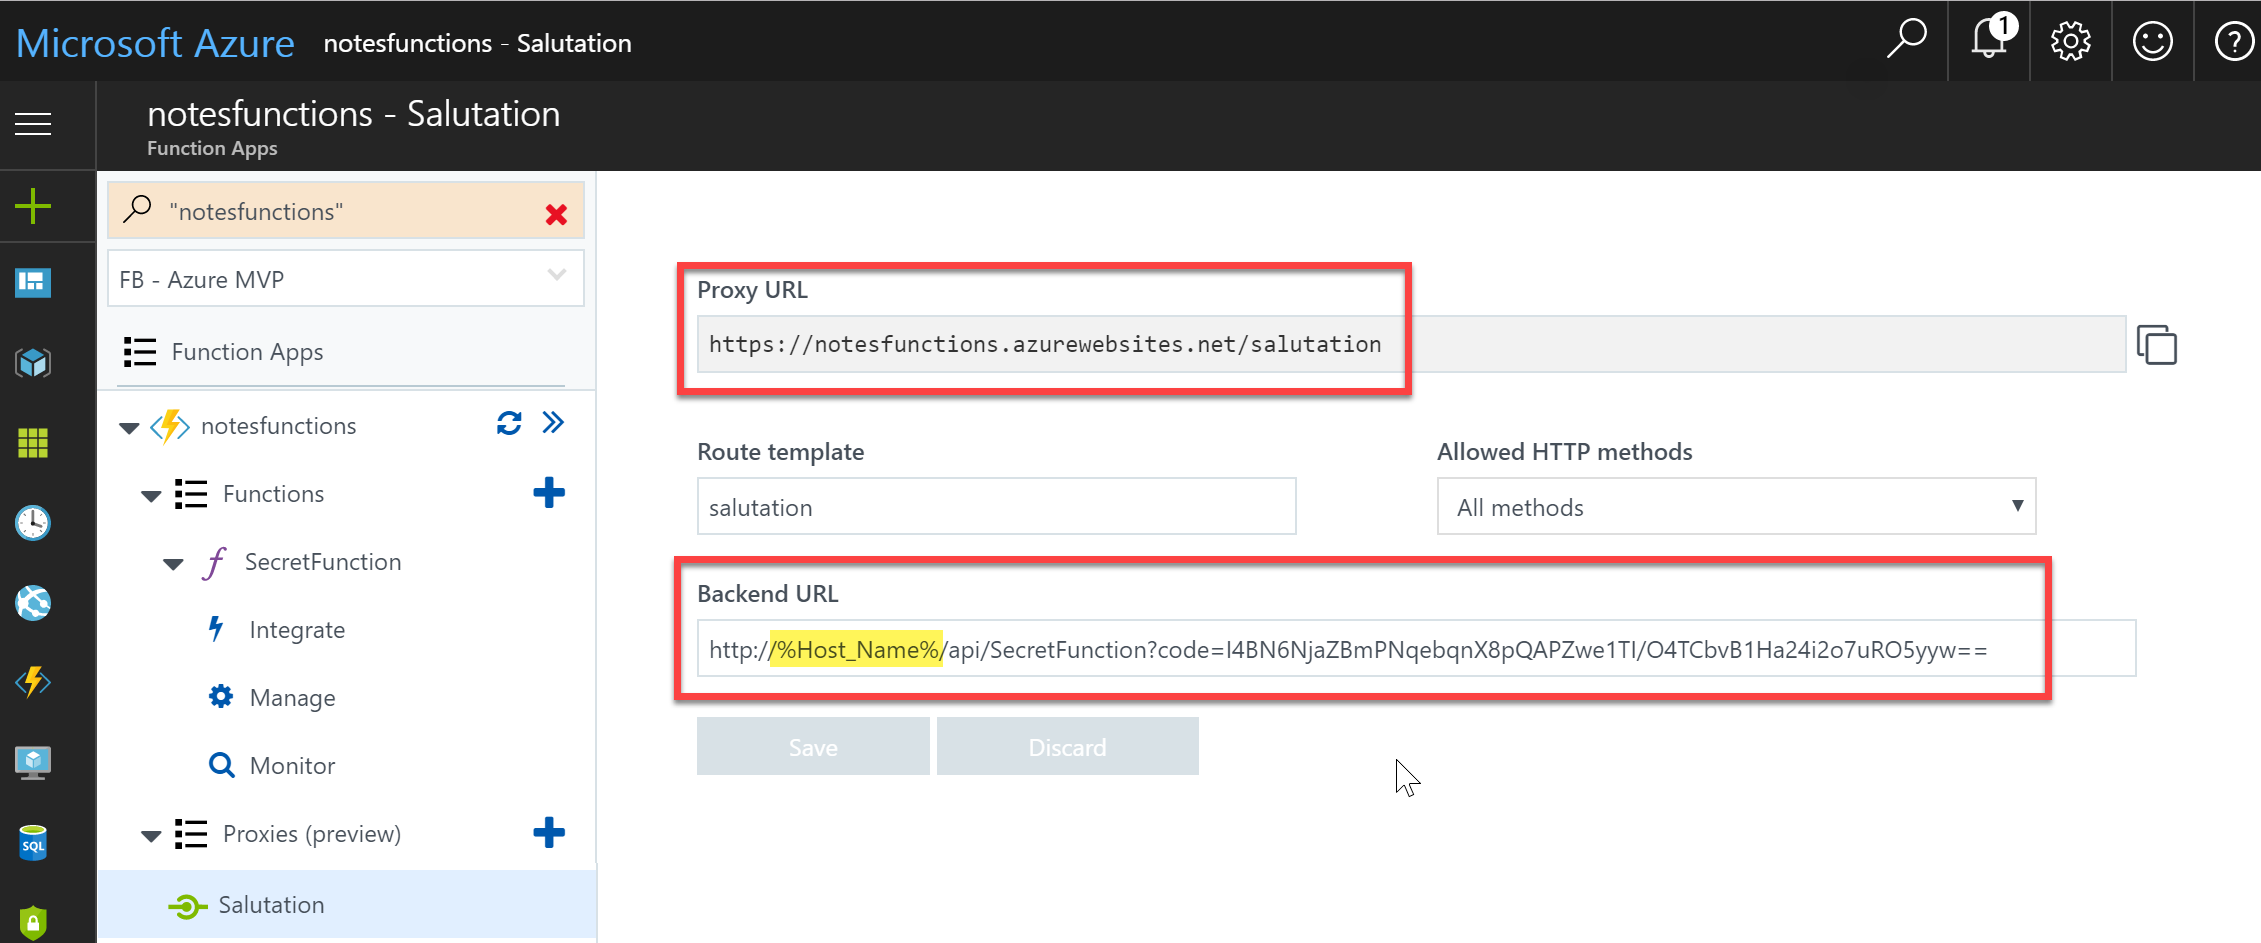The width and height of the screenshot is (2261, 943).
Task: Select the SecretFunction item
Action: 323,562
